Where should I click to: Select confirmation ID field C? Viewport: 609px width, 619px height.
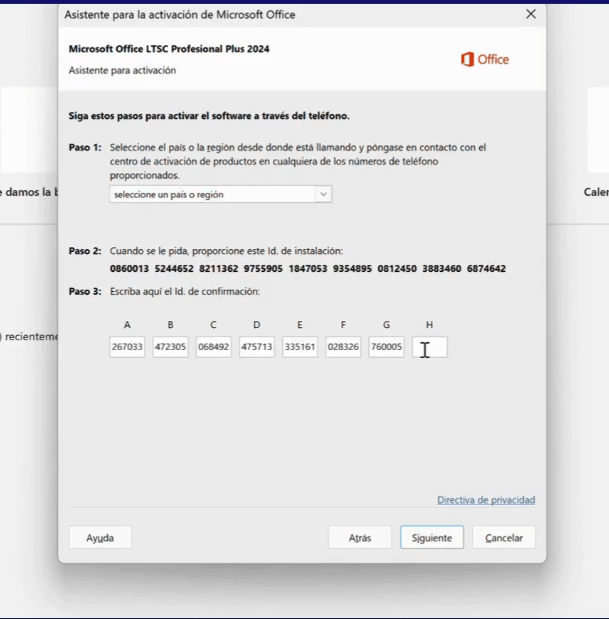pyautogui.click(x=213, y=347)
